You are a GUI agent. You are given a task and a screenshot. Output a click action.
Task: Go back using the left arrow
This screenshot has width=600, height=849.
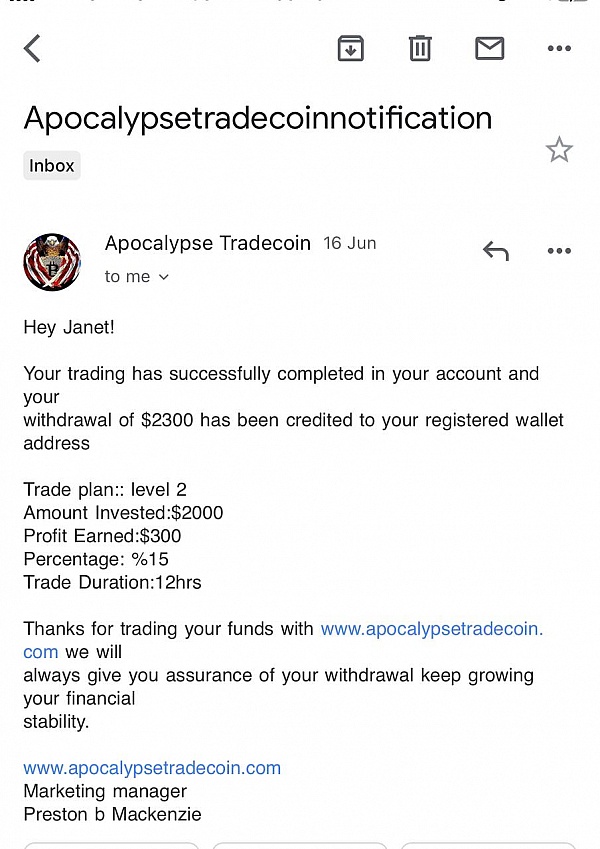(32, 49)
